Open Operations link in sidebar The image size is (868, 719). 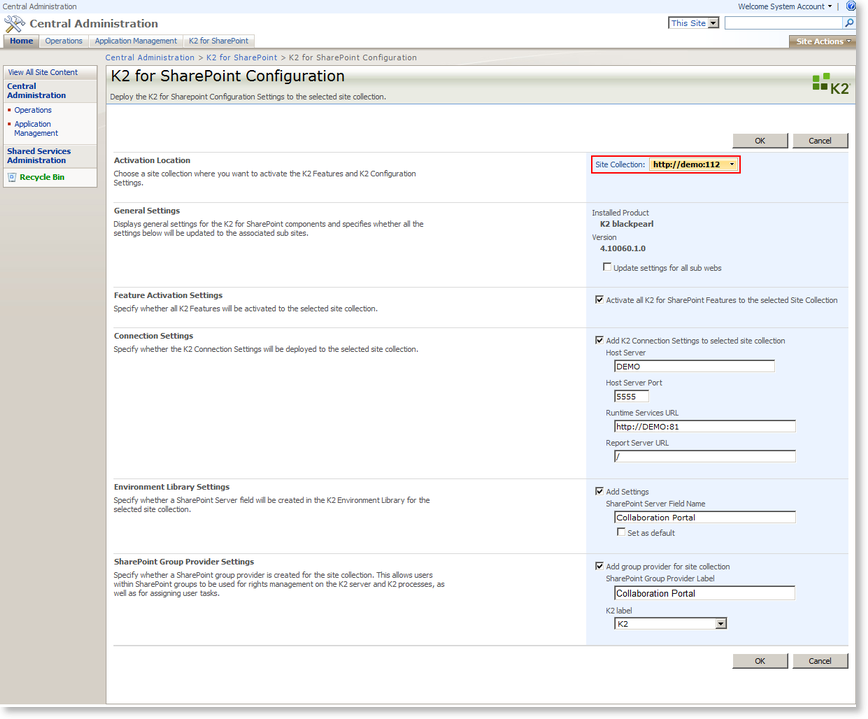(33, 110)
